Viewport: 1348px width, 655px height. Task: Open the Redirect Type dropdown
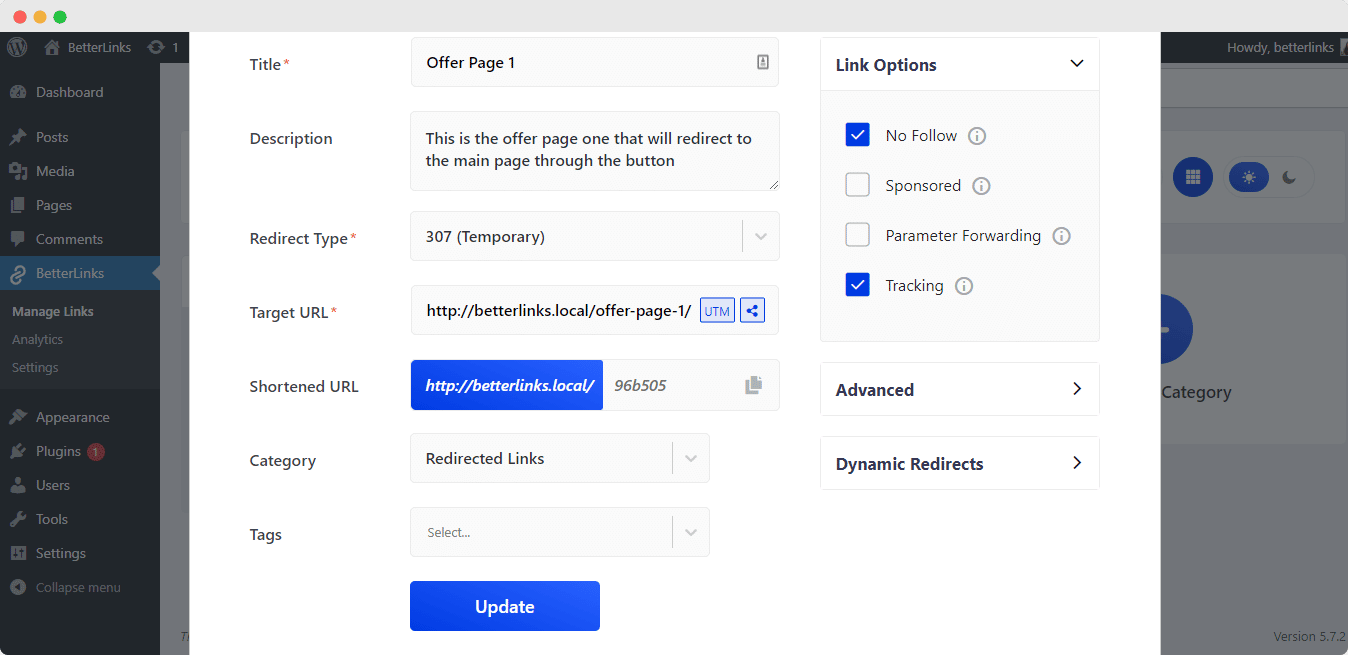tap(760, 236)
